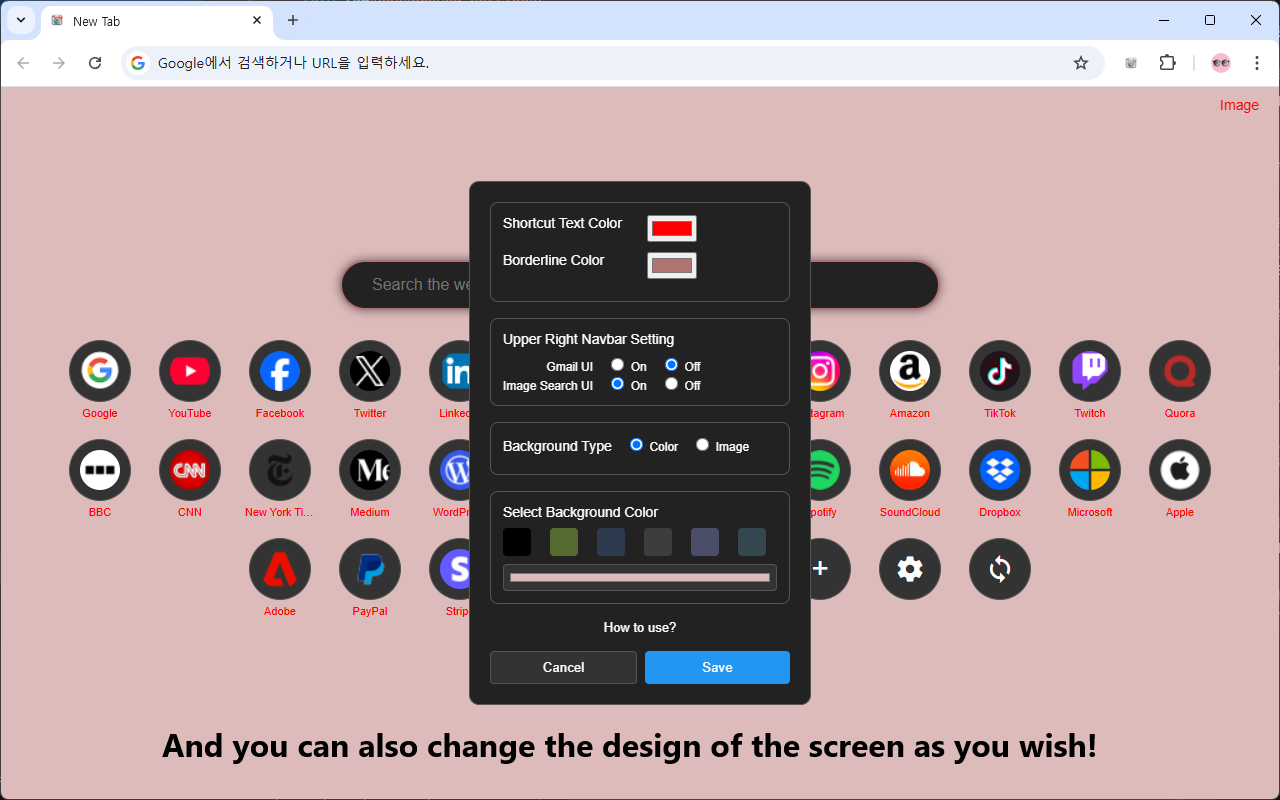Choose the black background color swatch
Image resolution: width=1280 pixels, height=800 pixels.
517,542
